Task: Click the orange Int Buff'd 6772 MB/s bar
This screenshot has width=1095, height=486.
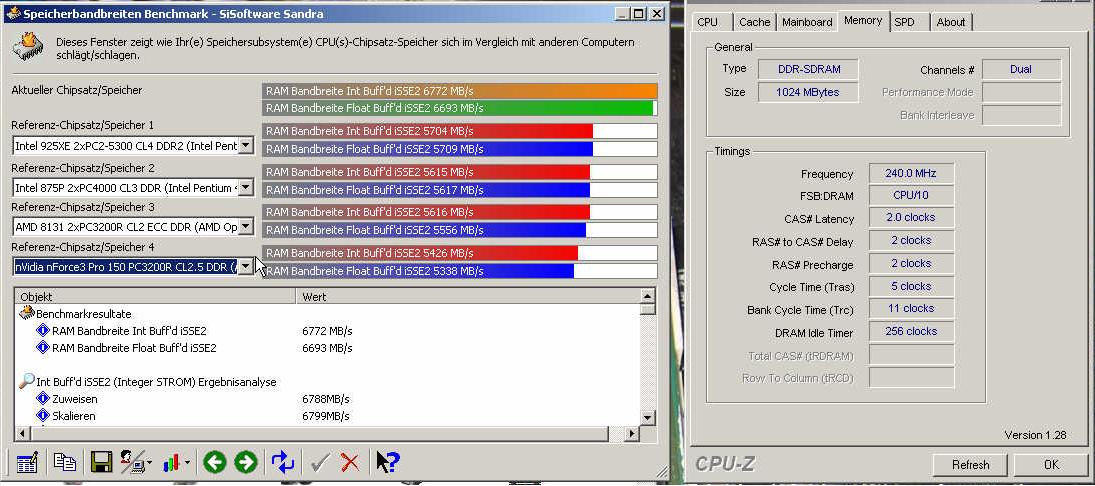Action: point(460,91)
